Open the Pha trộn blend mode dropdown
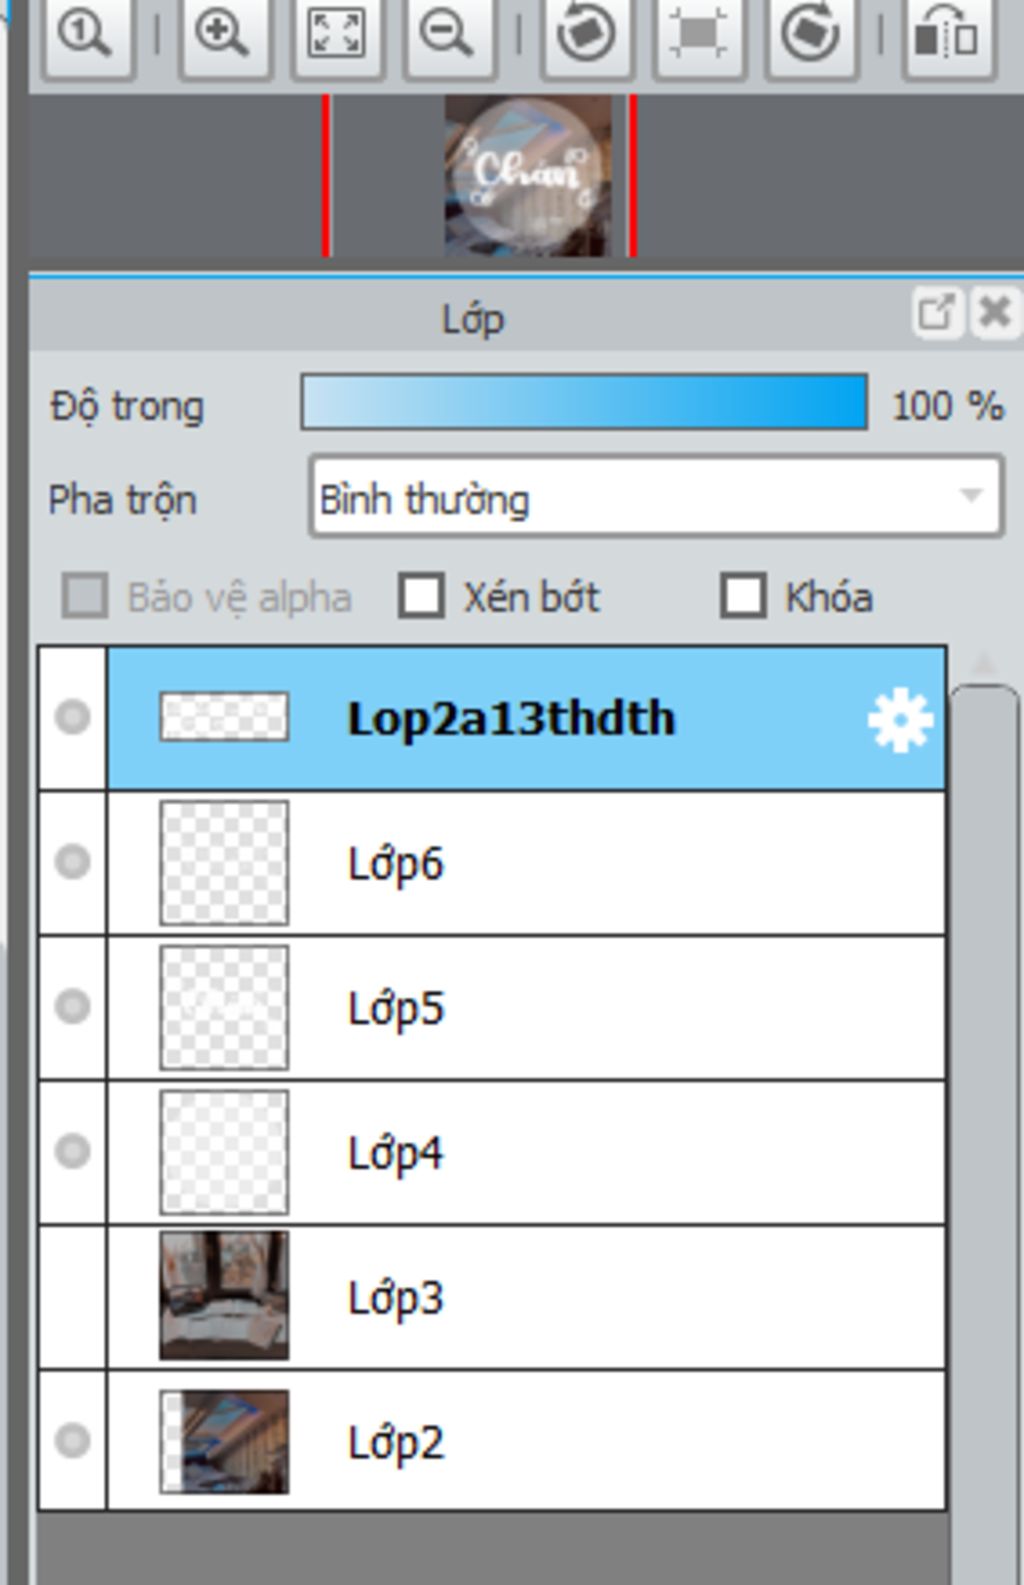The width and height of the screenshot is (1024, 1585). pyautogui.click(x=656, y=498)
